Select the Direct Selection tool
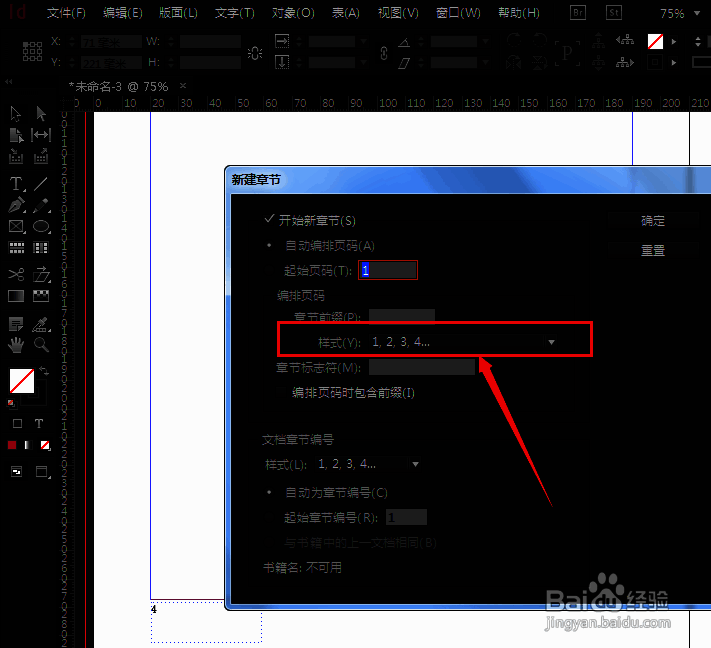 pos(41,113)
